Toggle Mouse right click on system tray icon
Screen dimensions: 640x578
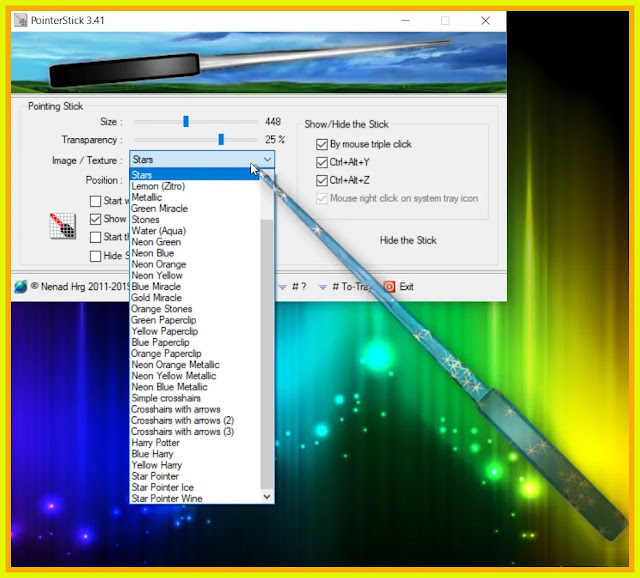point(322,198)
